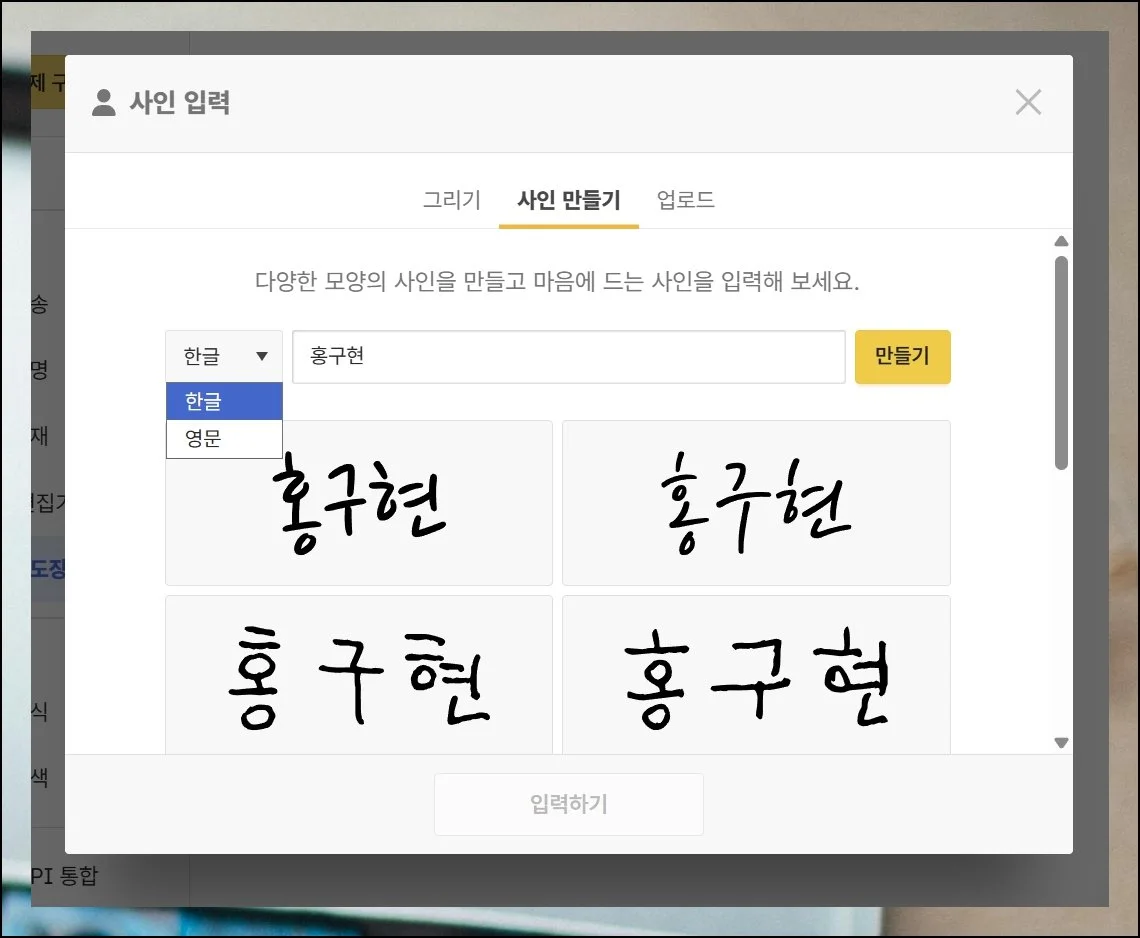Choose 영문 from the language list
This screenshot has height=938, width=1140.
224,438
